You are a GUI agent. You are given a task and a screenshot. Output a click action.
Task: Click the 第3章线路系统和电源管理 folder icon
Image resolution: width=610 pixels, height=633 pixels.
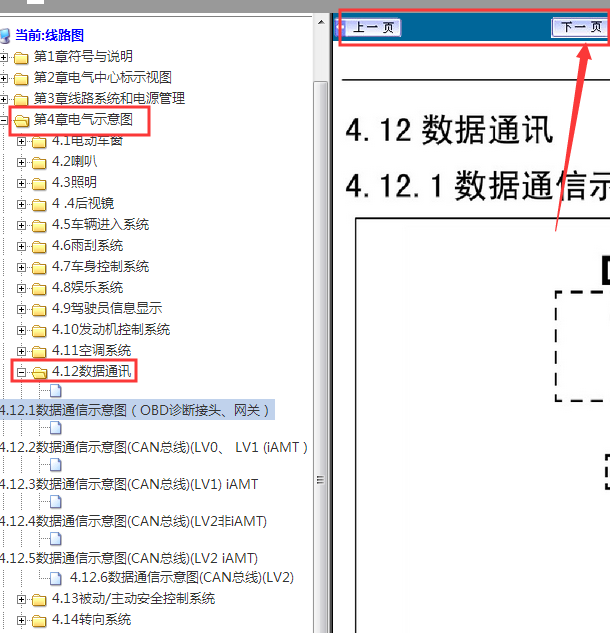pos(21,99)
